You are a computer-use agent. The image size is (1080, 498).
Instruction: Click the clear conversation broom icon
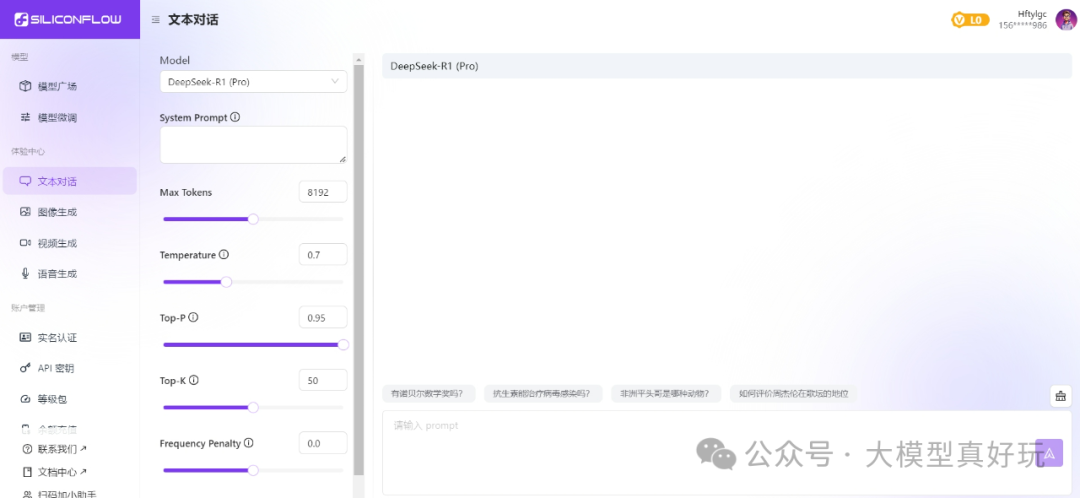pyautogui.click(x=1060, y=395)
